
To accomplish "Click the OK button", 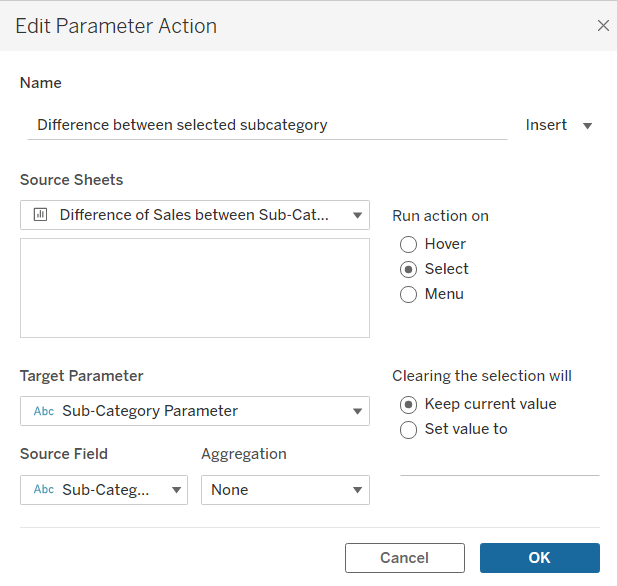I will click(539, 558).
